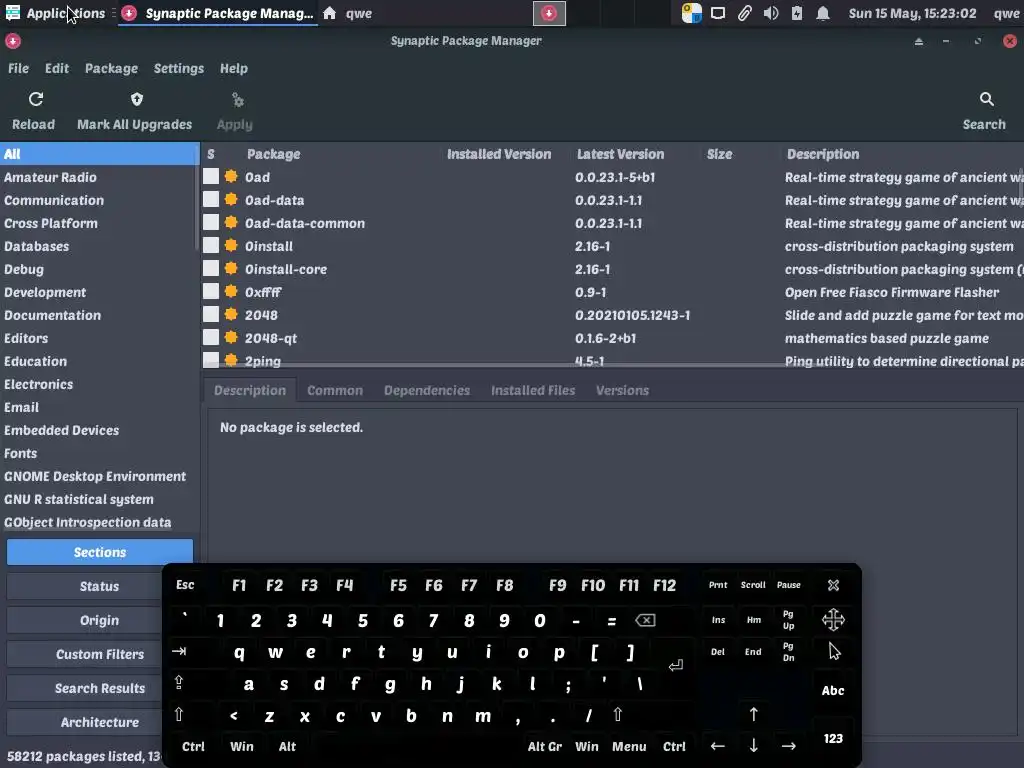Open the Edit menu
Viewport: 1024px width, 768px height.
pyautogui.click(x=57, y=68)
